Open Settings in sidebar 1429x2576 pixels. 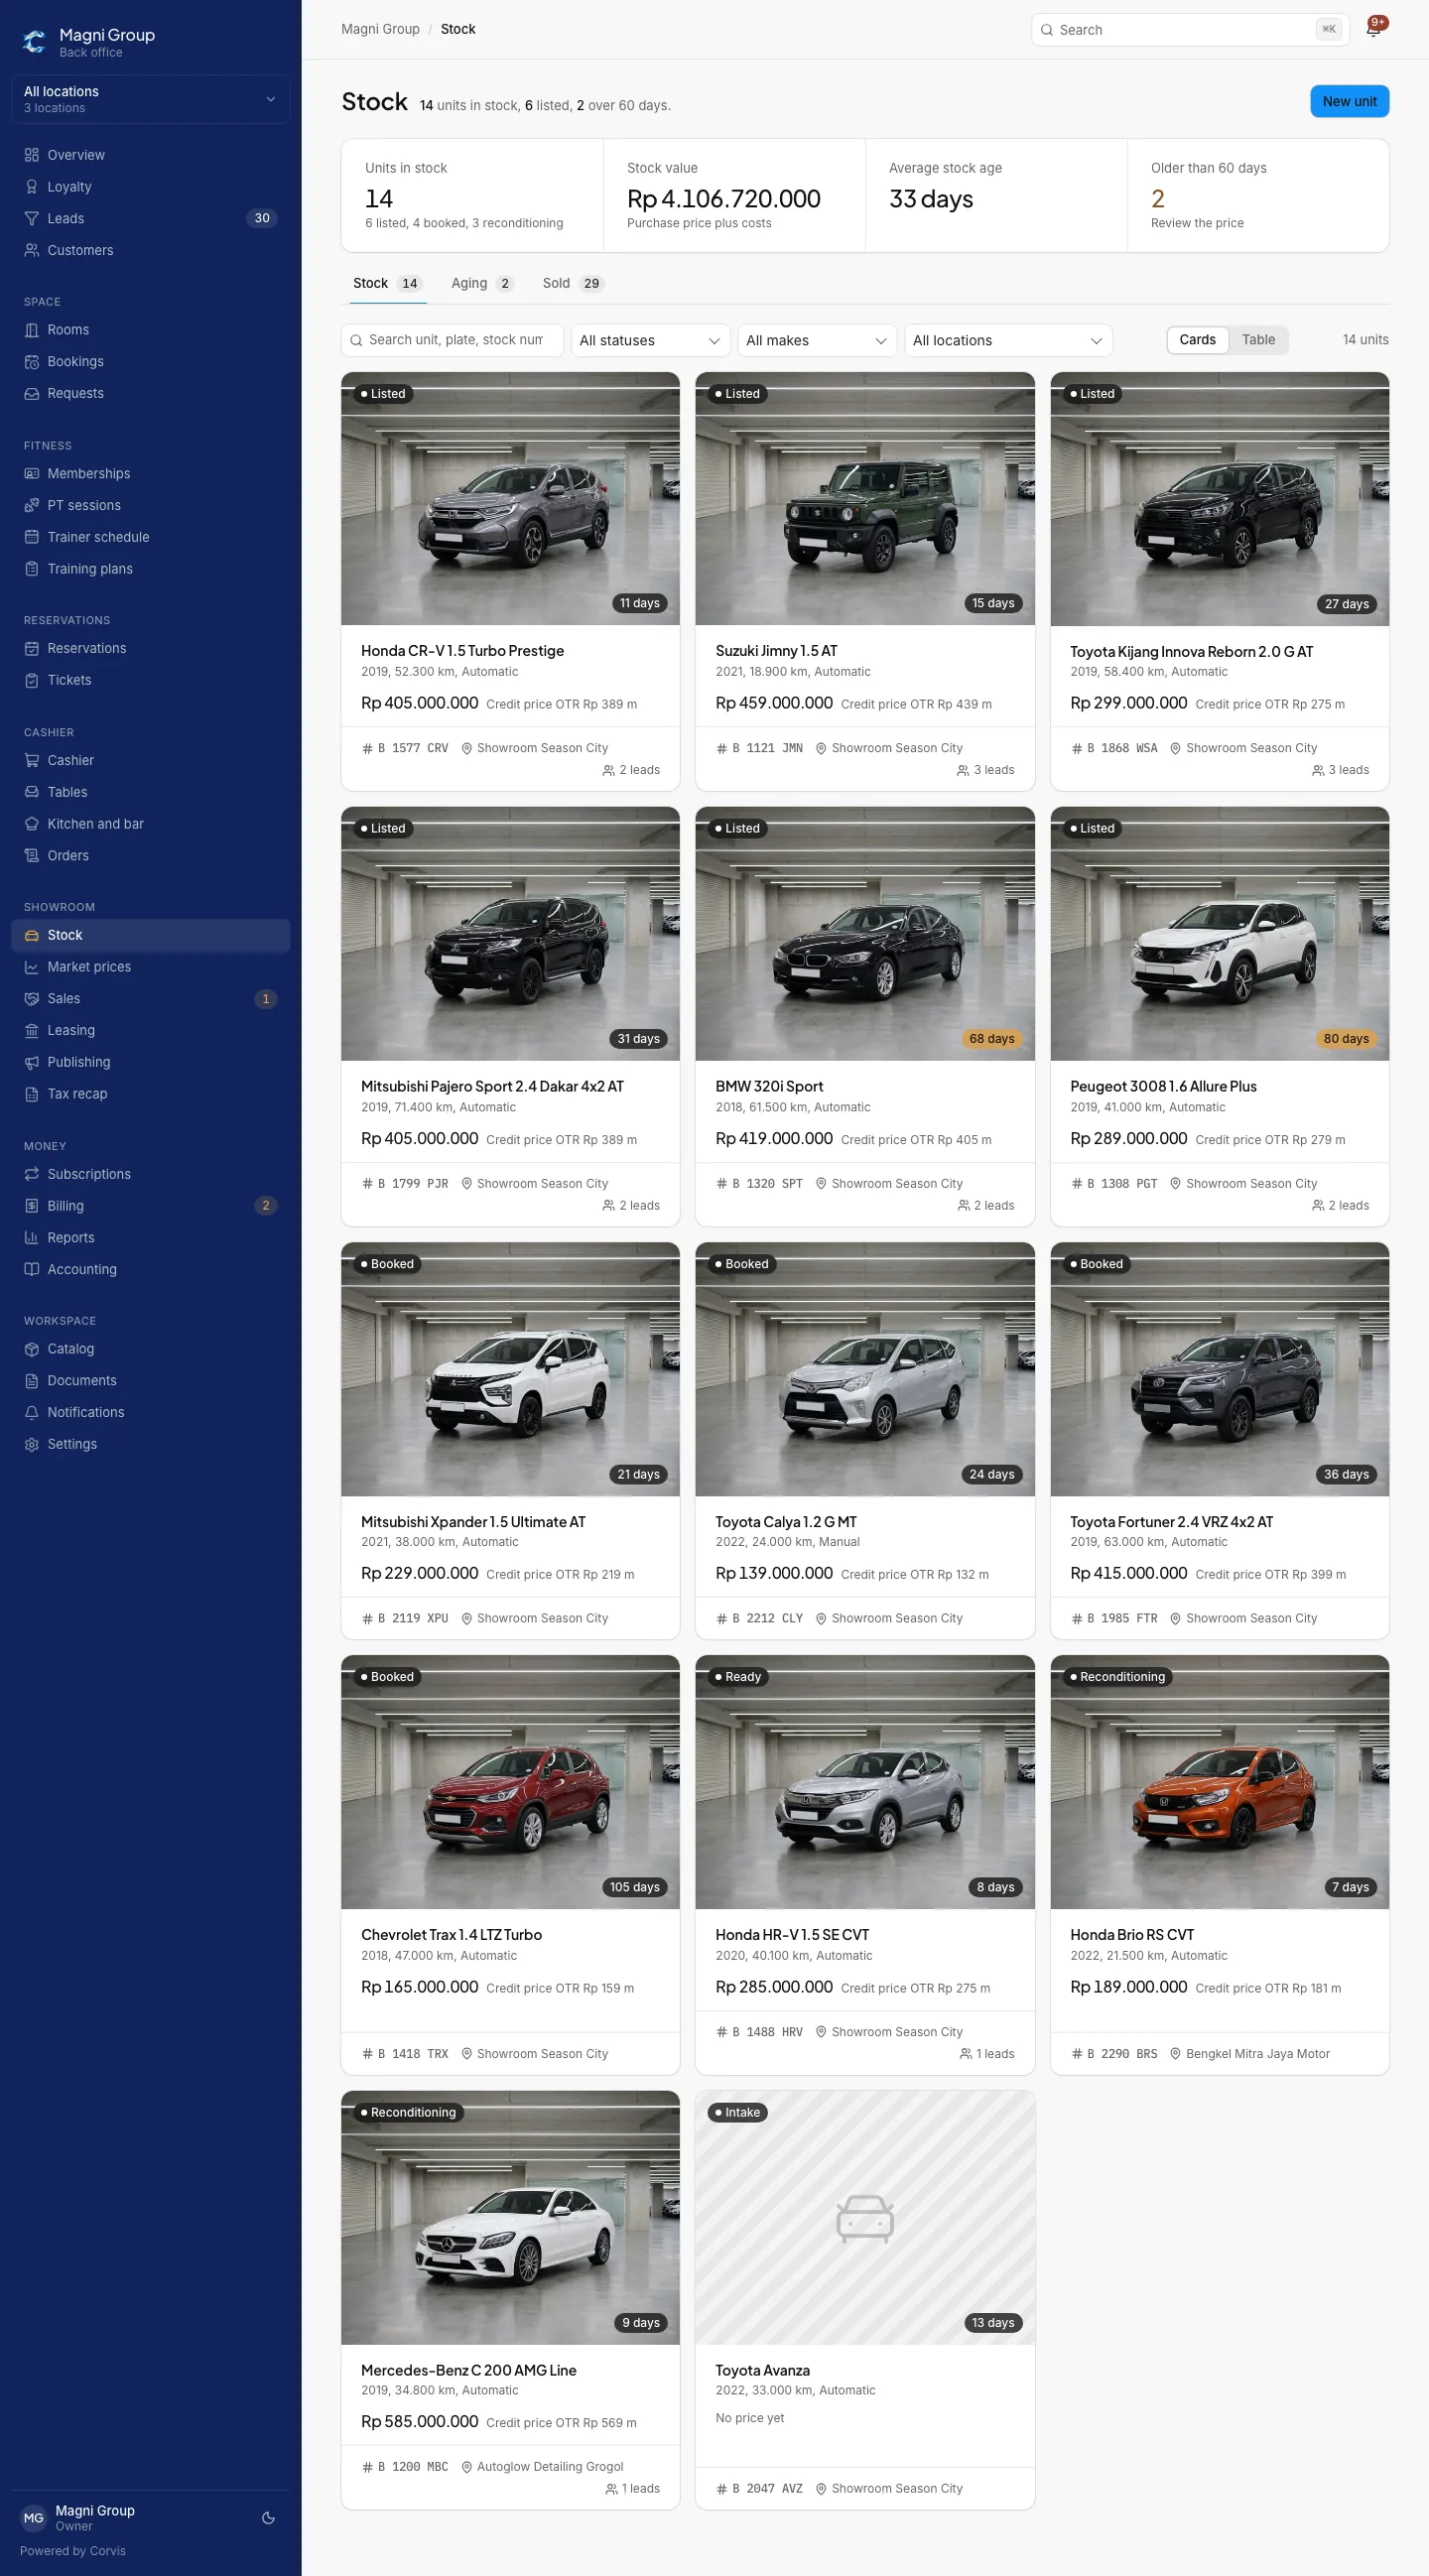coord(150,1443)
